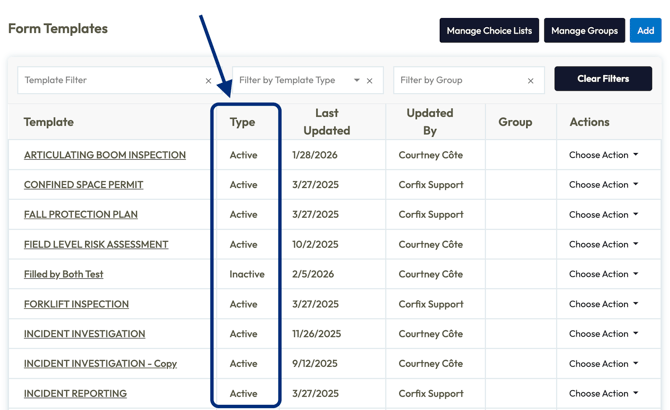Open Manage Groups
The height and width of the screenshot is (410, 670).
click(584, 31)
